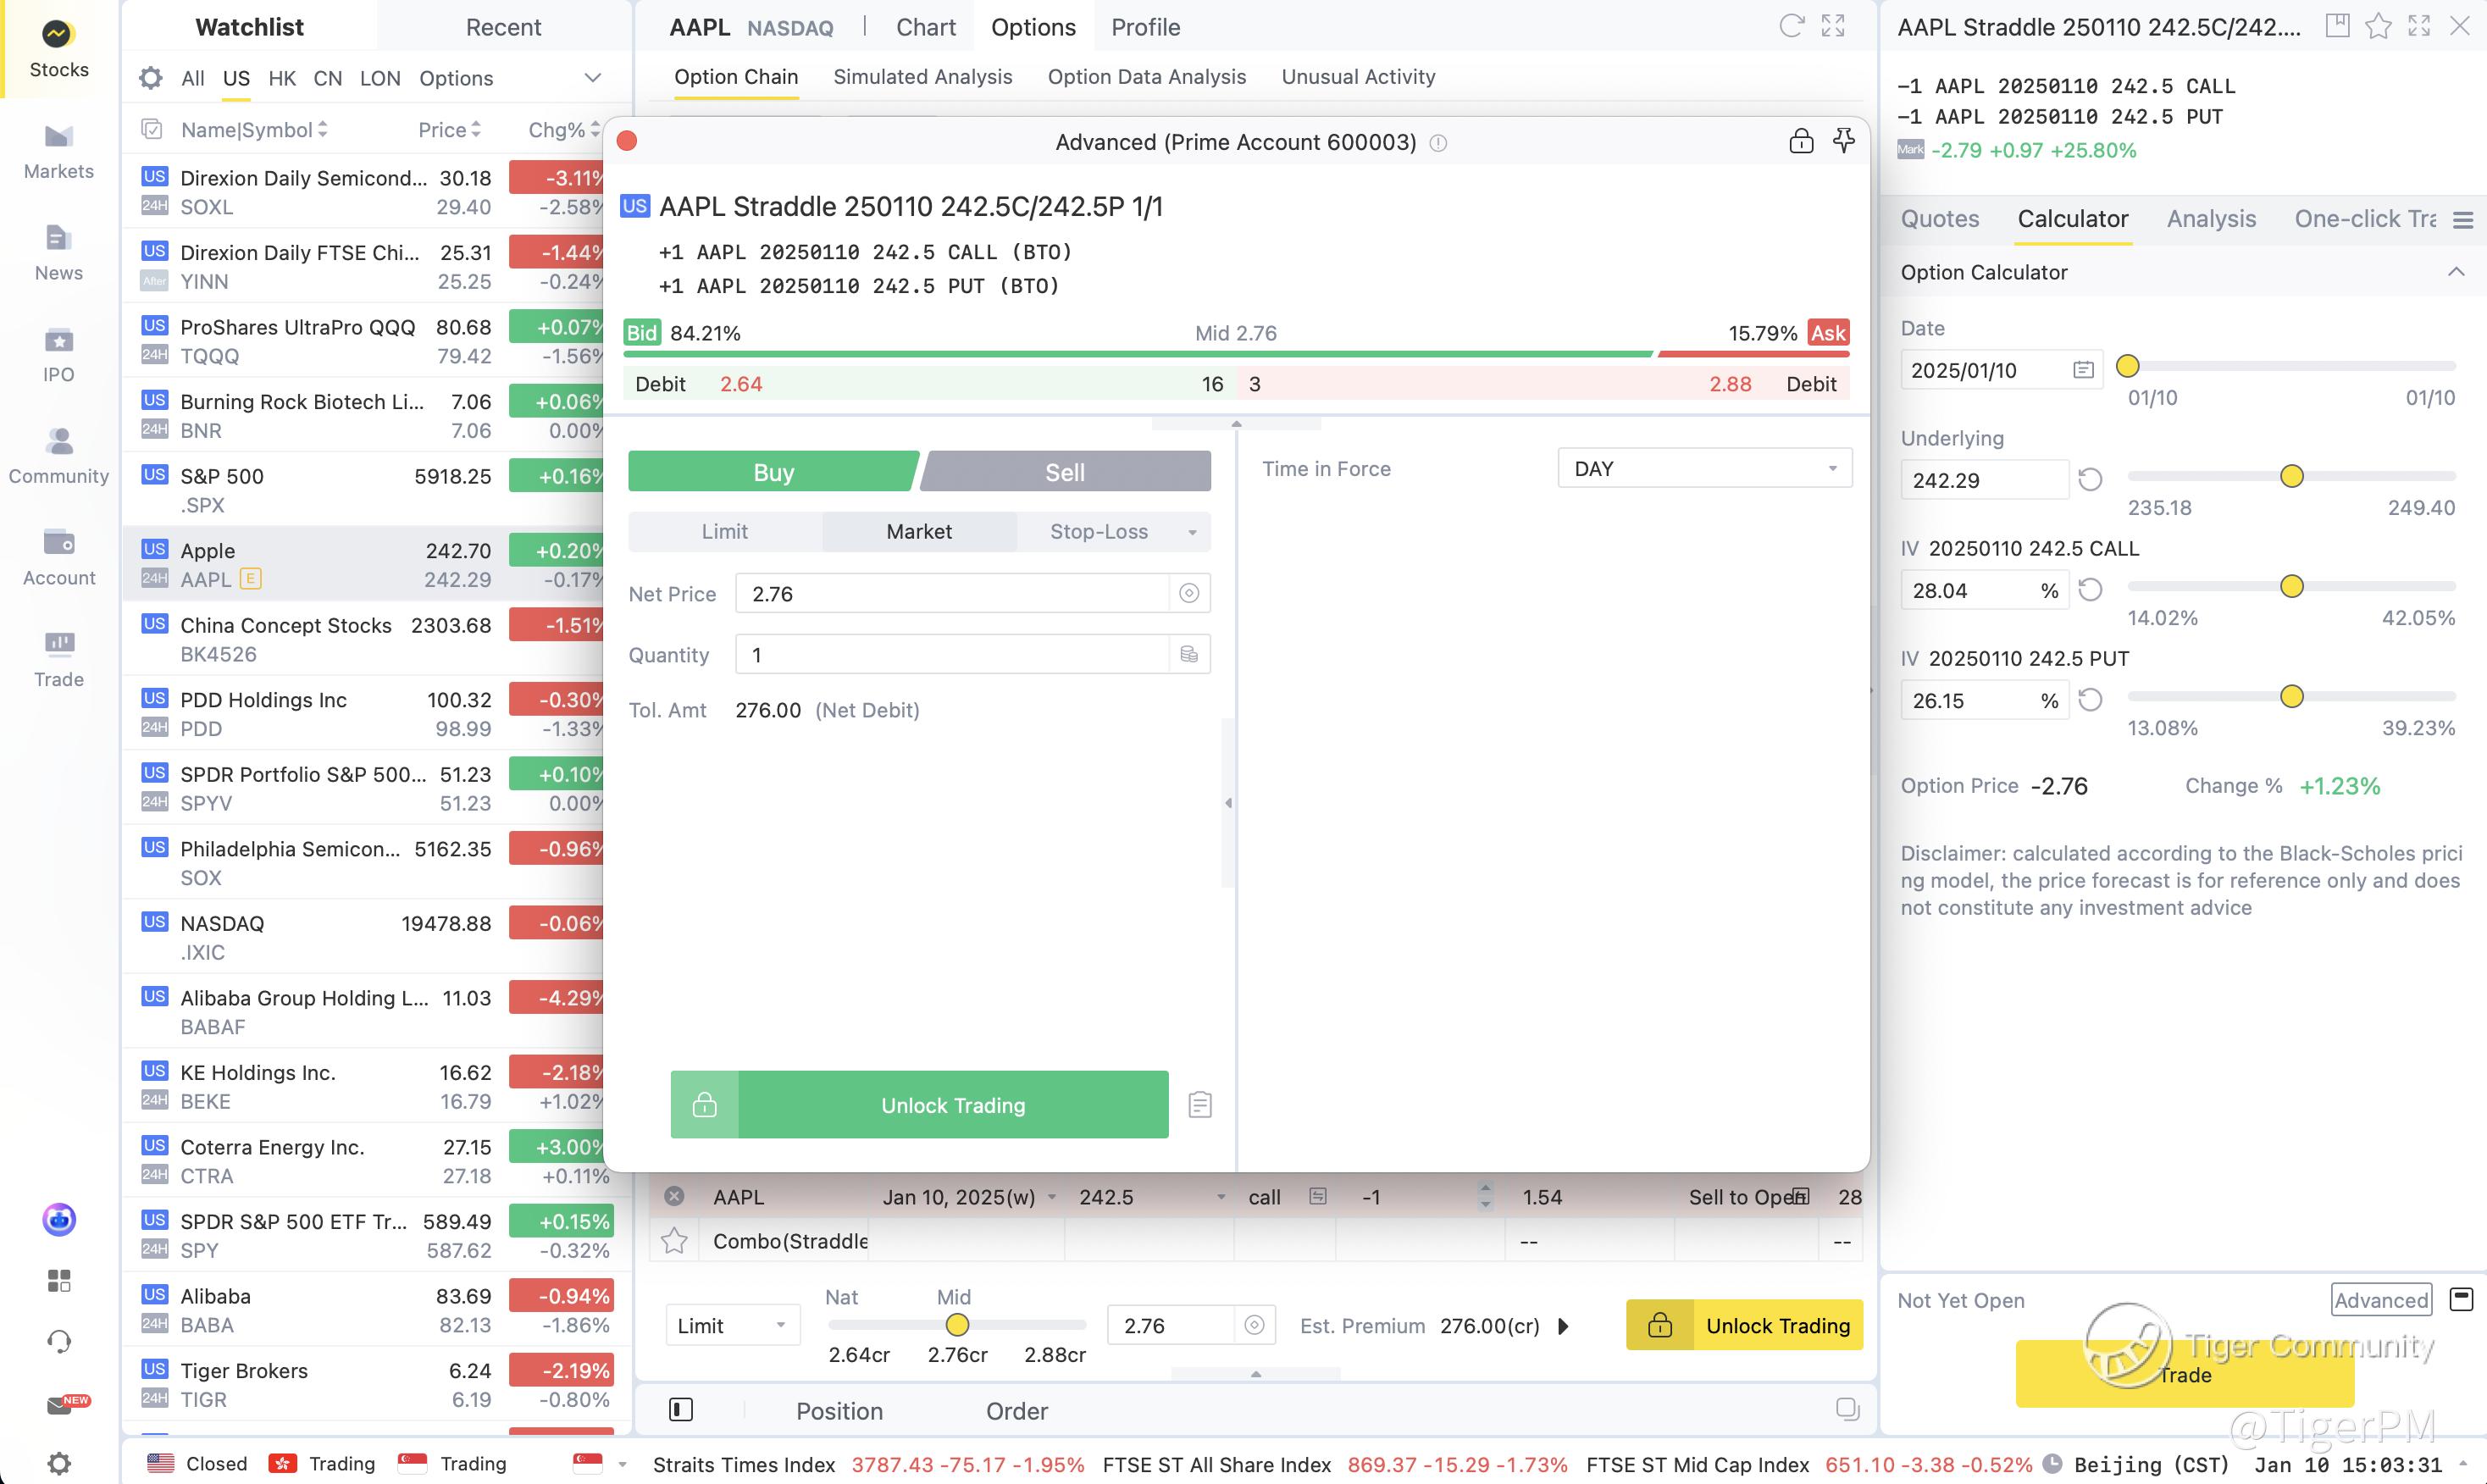Open the calculator tabs overflow menu

[x=2463, y=219]
